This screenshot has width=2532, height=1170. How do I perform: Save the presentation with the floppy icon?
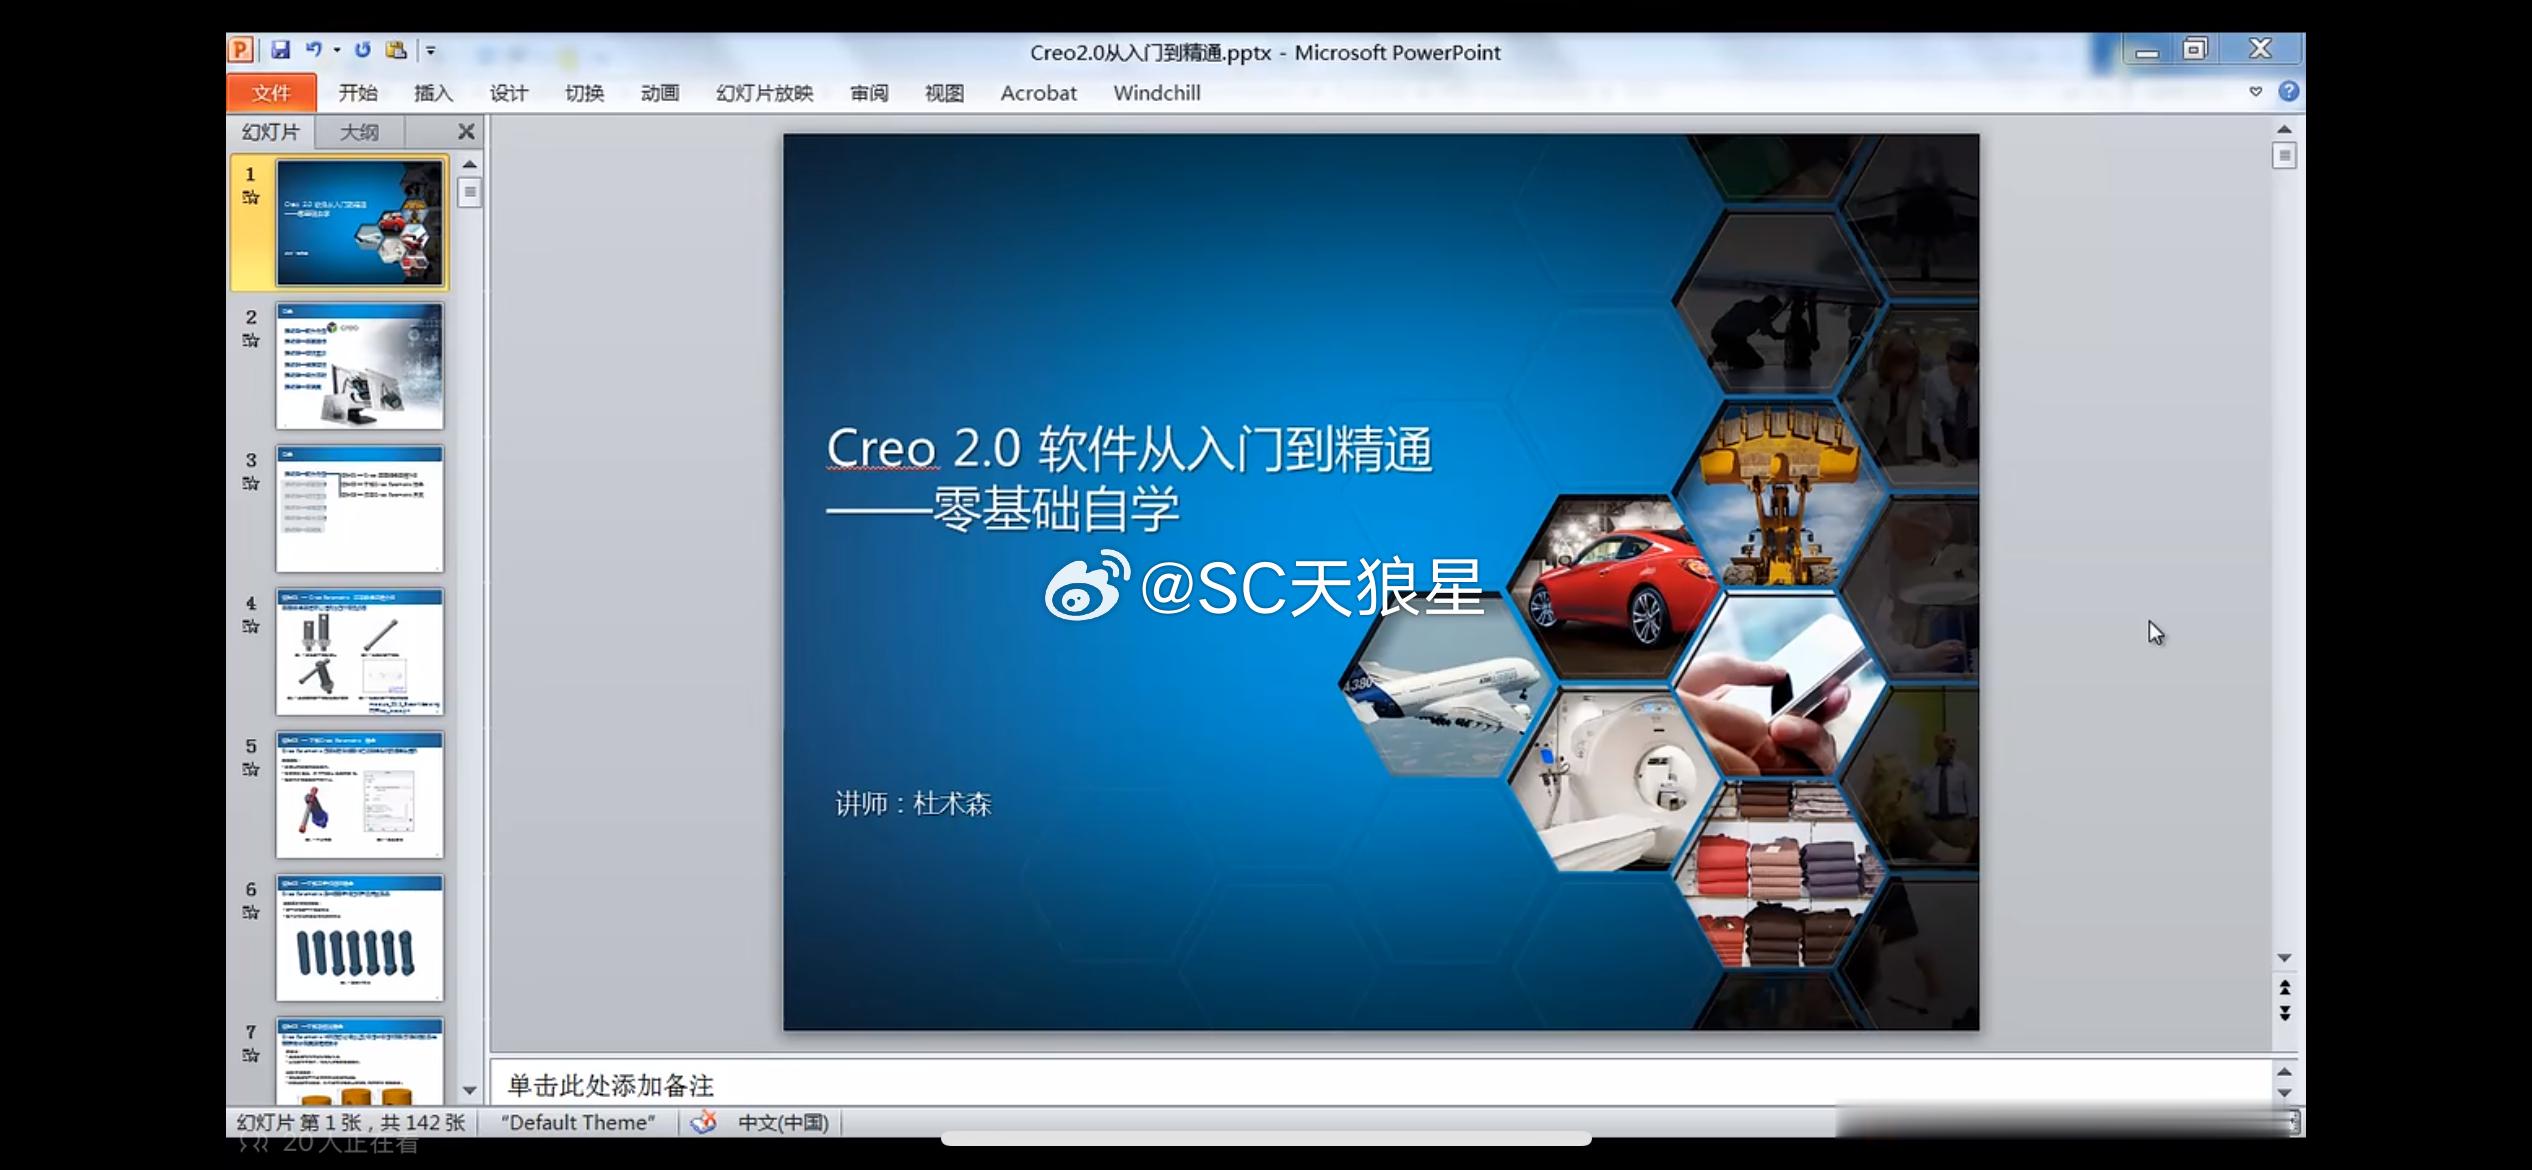pos(280,50)
